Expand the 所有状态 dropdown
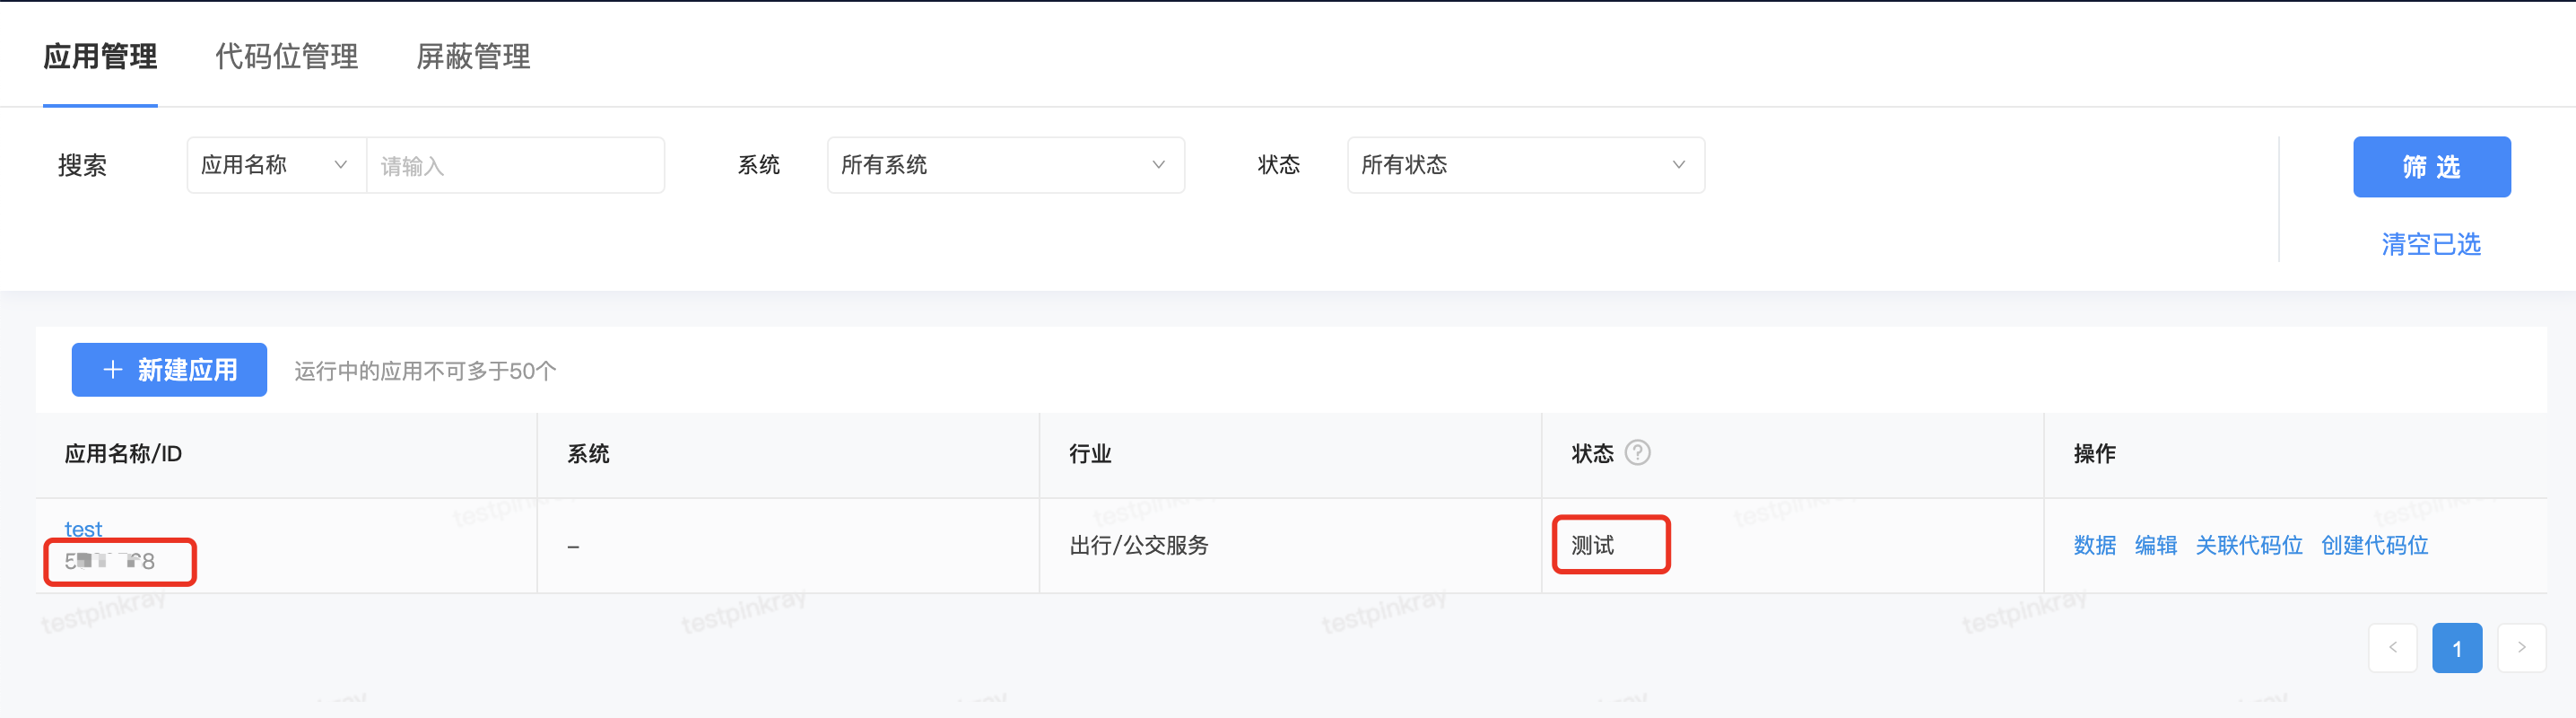2576x718 pixels. 1525,165
